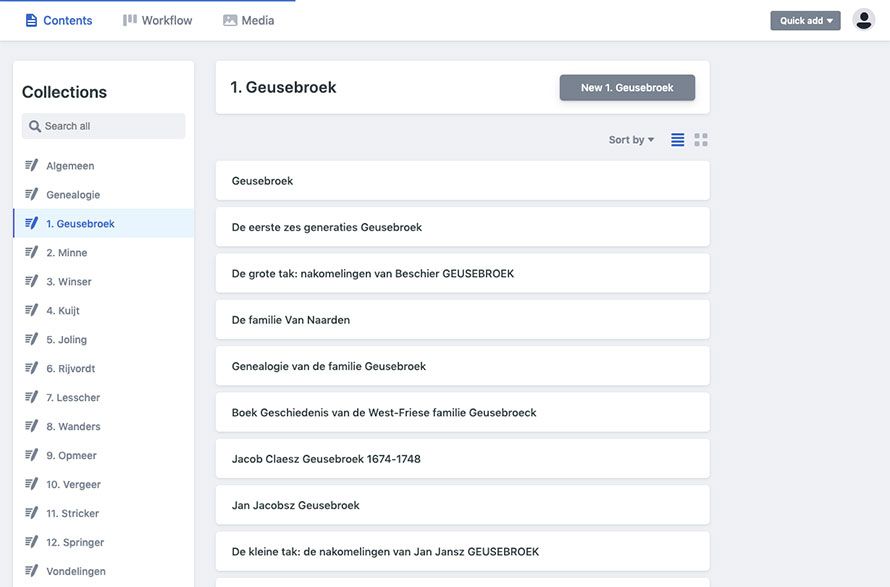Open Boek Geschiedenis van de West-Friese familie entry
The image size is (890, 587).
click(463, 413)
